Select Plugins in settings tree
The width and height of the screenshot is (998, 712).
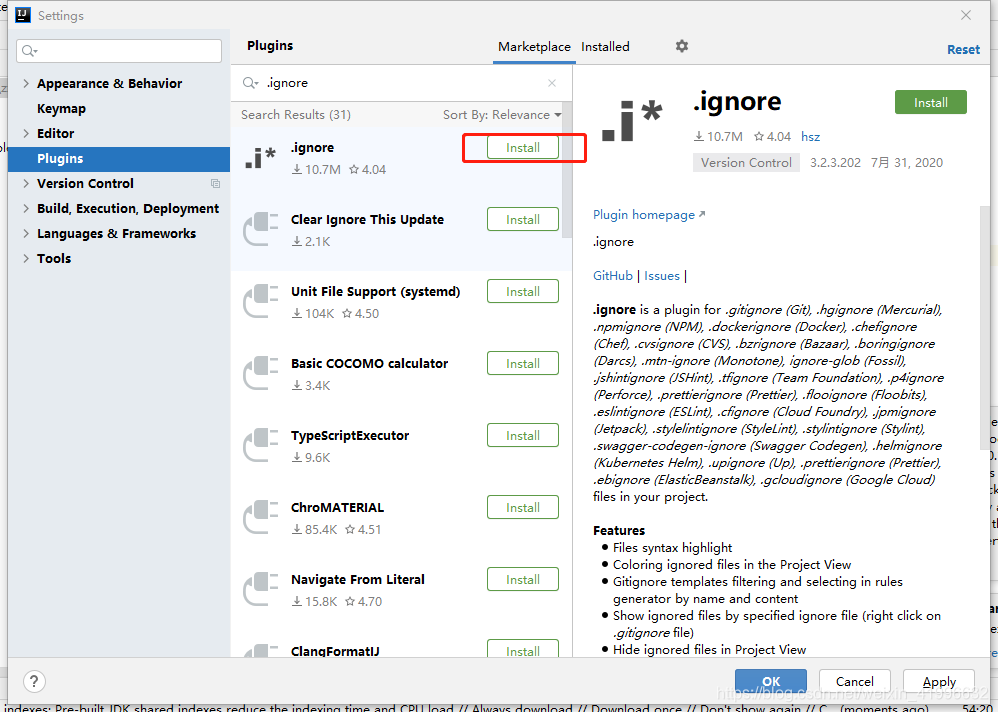click(119, 158)
